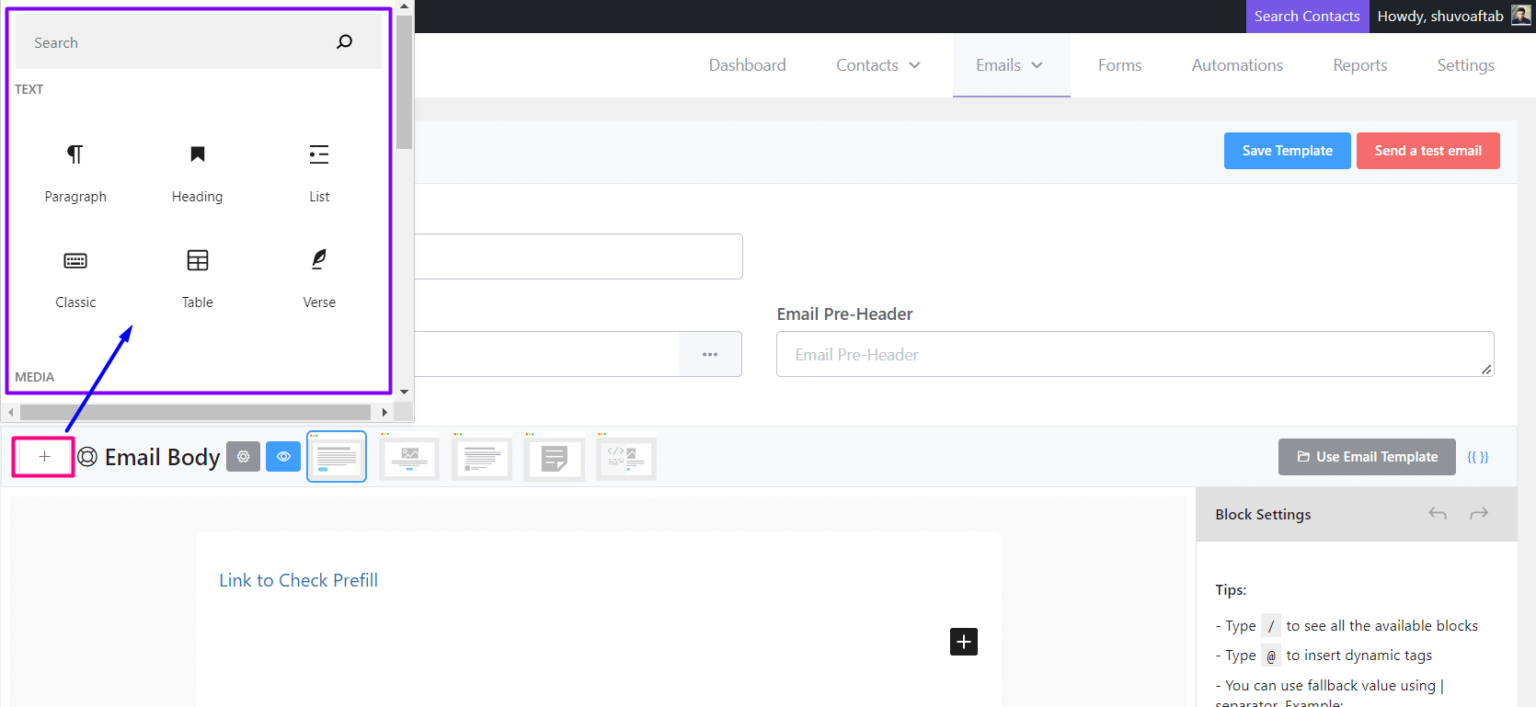Open the dynamic tags {{ }} picker
Viewport: 1536px width, 707px height.
(1478, 456)
